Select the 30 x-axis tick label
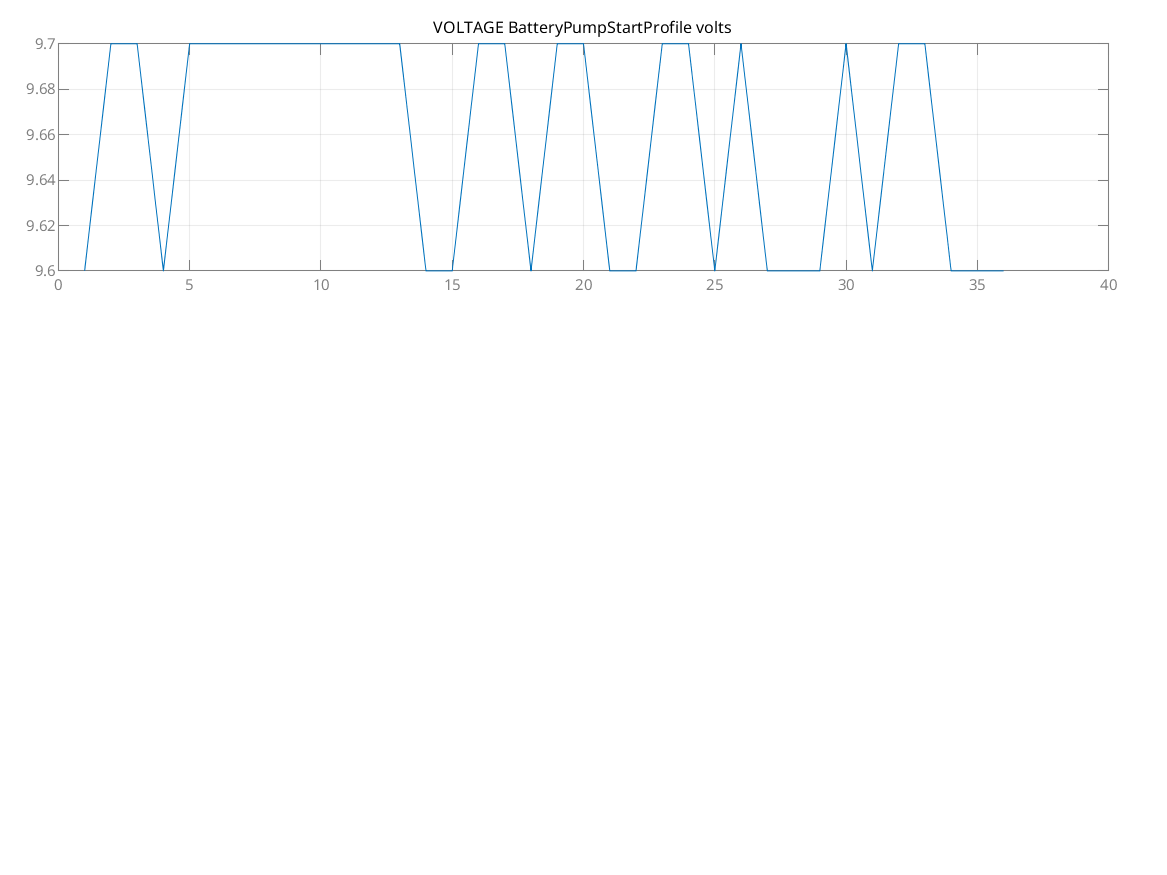The width and height of the screenshot is (1167, 875). 846,285
